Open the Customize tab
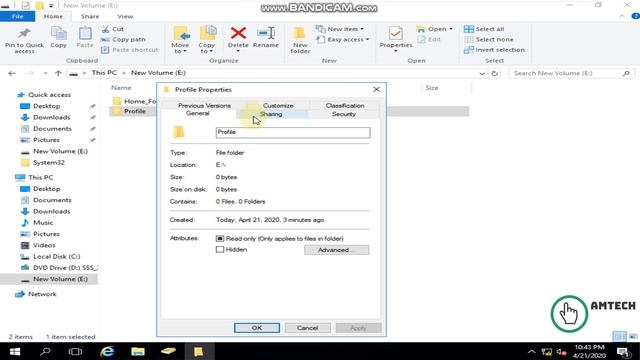640x360 pixels. click(x=278, y=105)
